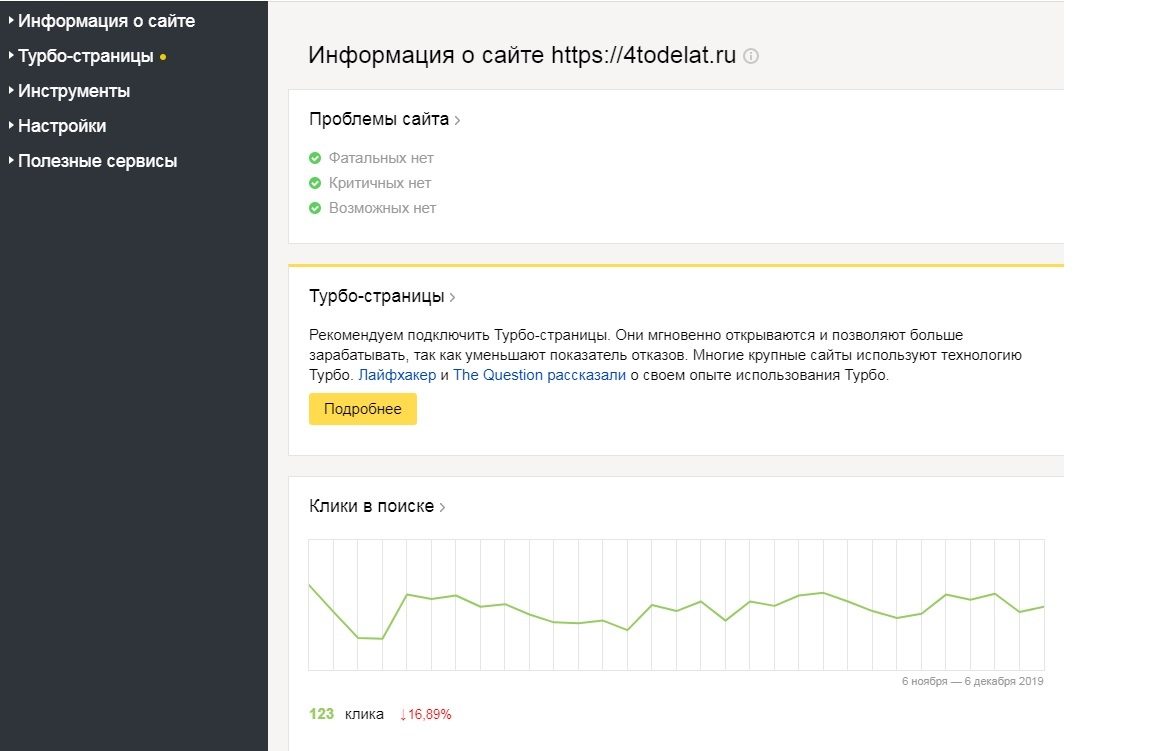Image resolution: width=1152 pixels, height=751 pixels.
Task: Click the info icon beside the site URL
Action: point(752,57)
